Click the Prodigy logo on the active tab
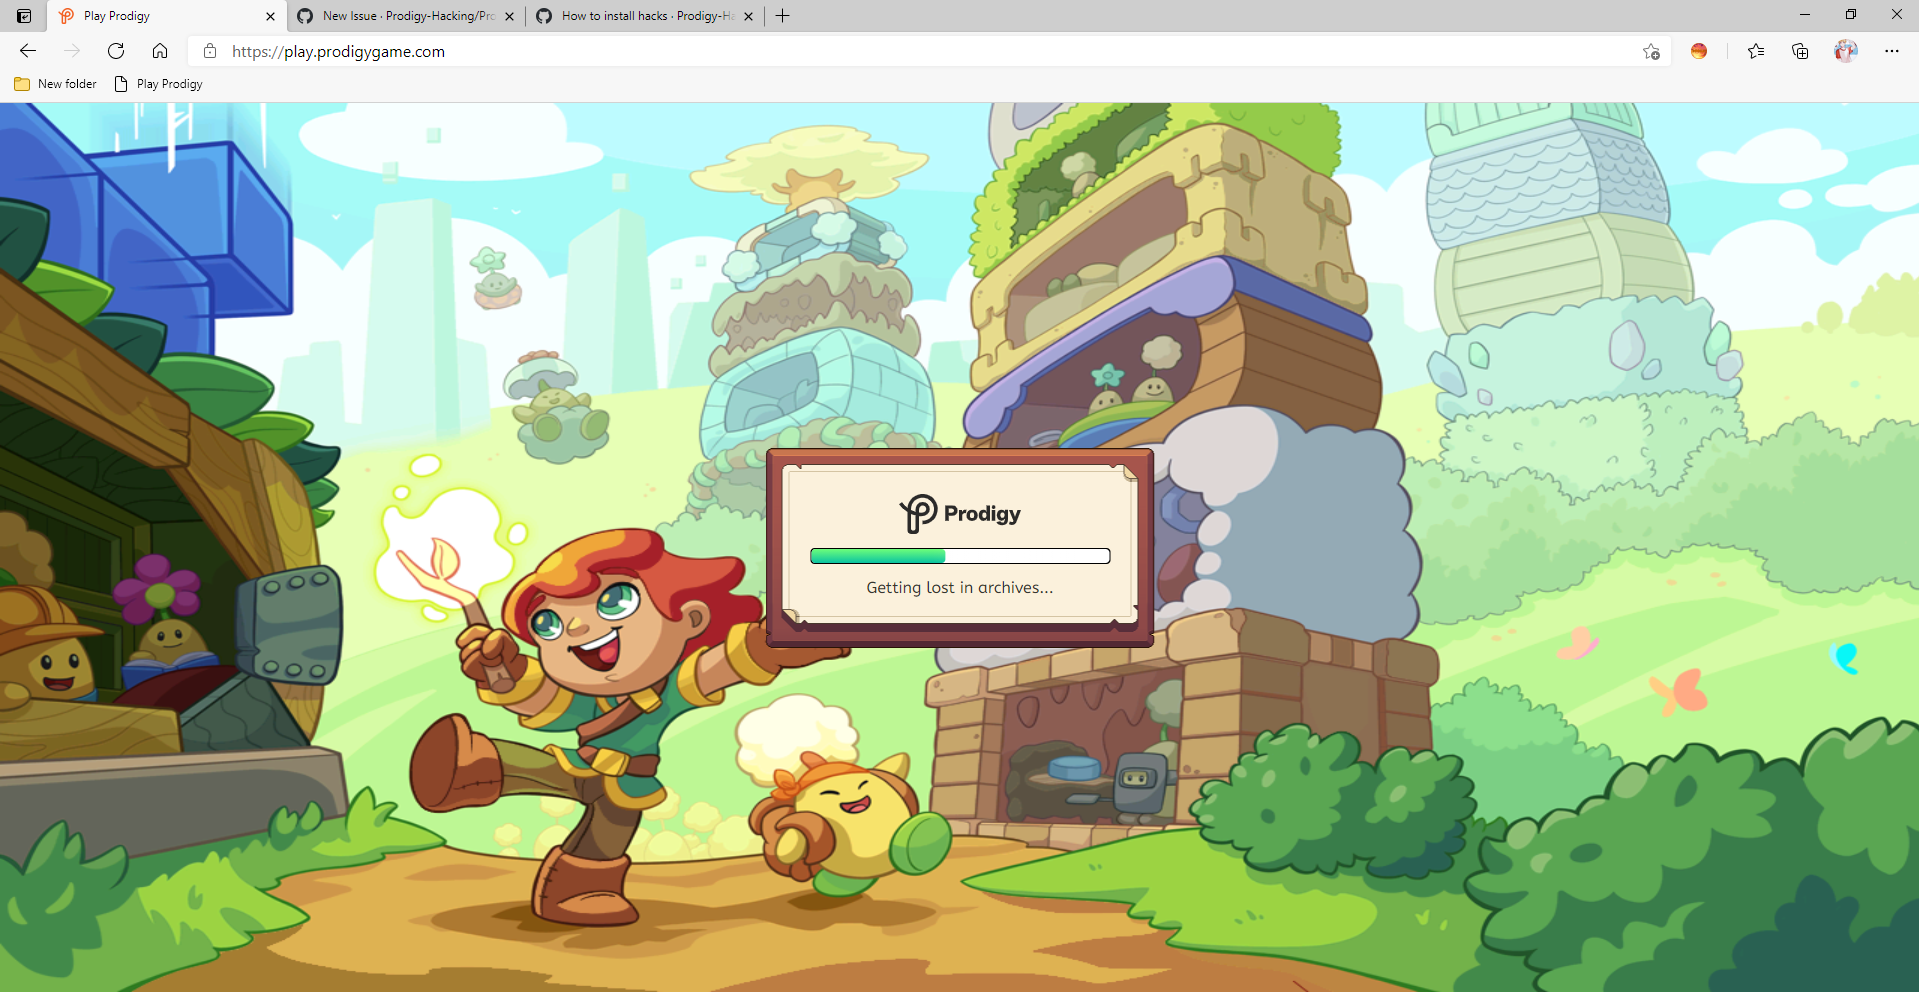Screen dimensions: 1919x992 click(65, 16)
